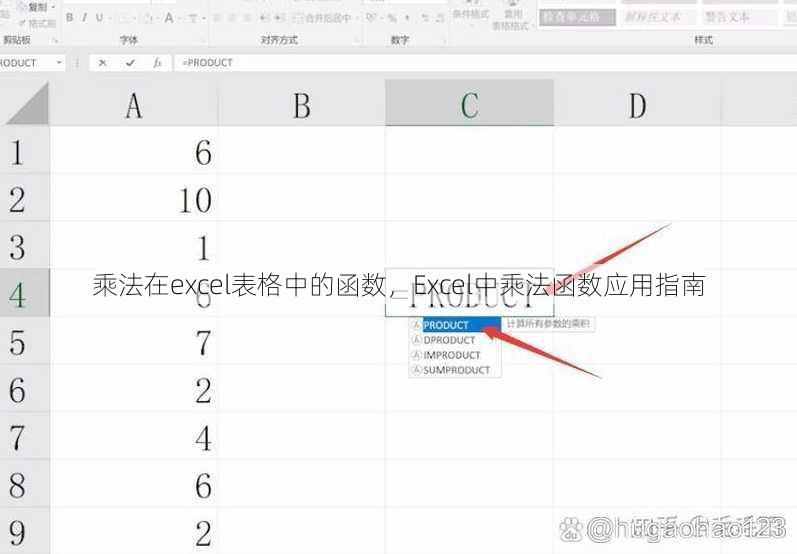
Task: Select row 5 header
Action: tap(24, 341)
